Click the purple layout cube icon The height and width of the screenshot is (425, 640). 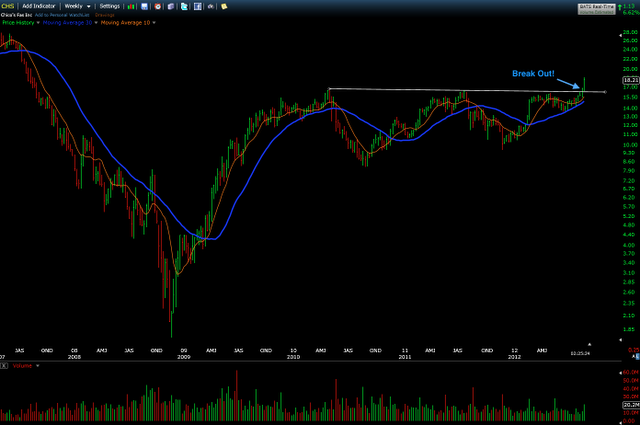pos(171,7)
